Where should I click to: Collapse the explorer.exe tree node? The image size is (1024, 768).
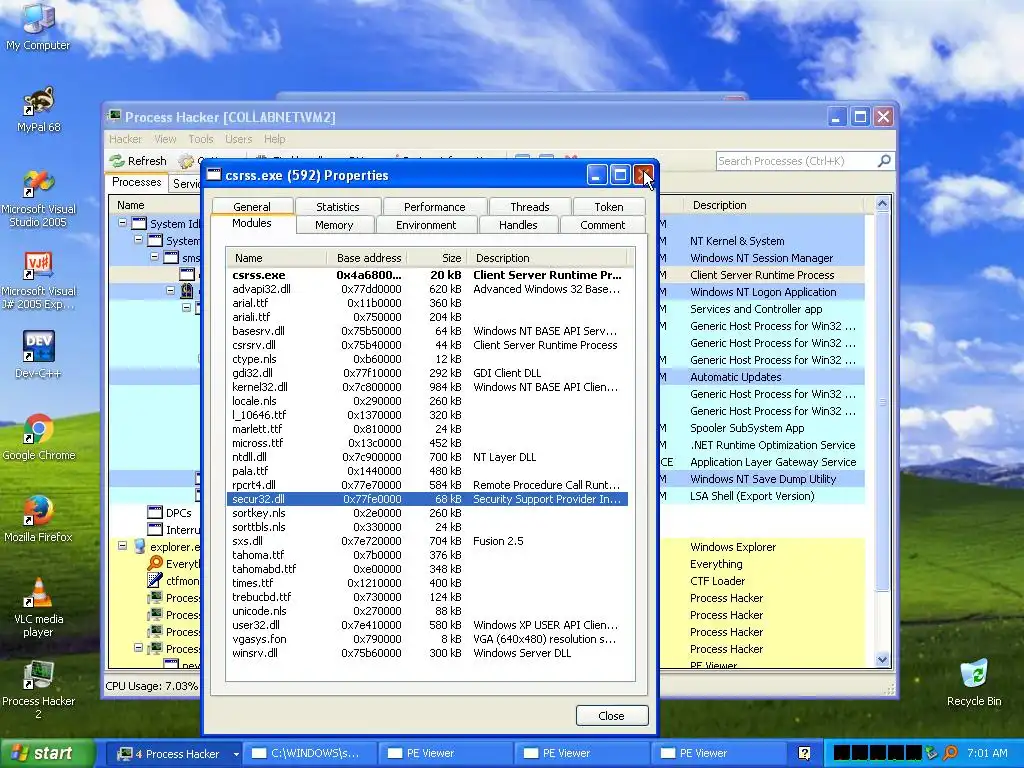pos(122,545)
